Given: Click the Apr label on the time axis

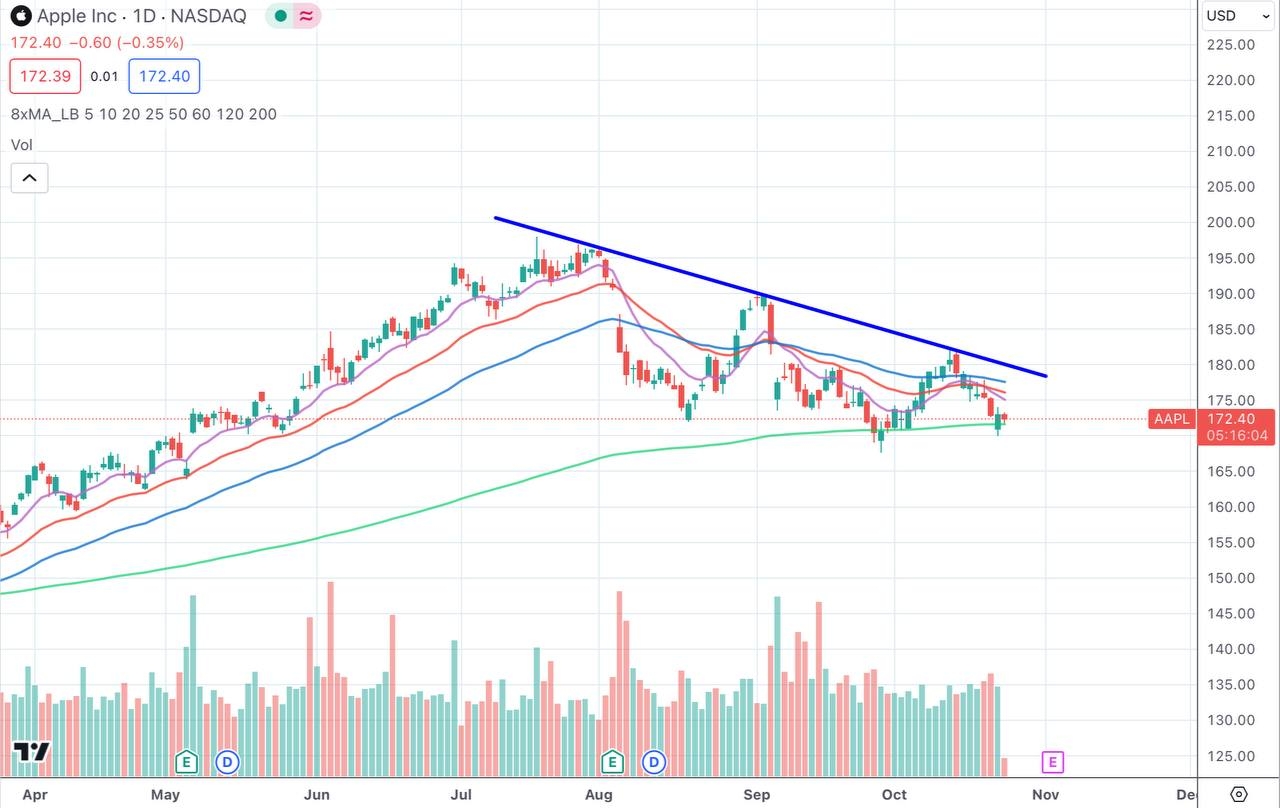Looking at the screenshot, I should point(34,794).
